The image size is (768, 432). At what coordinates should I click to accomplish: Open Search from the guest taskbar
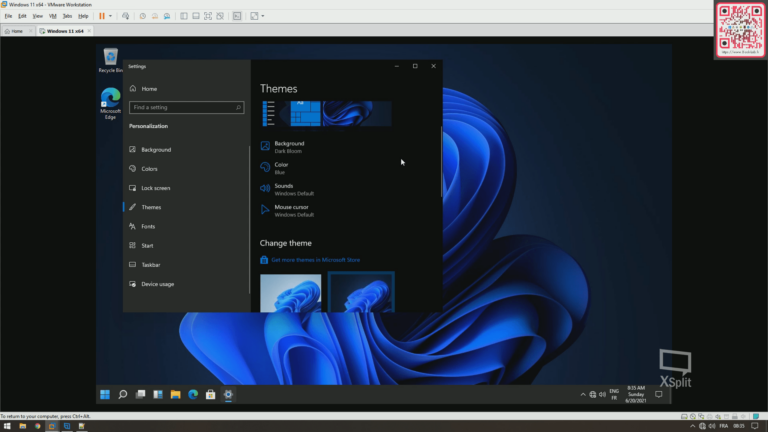123,394
